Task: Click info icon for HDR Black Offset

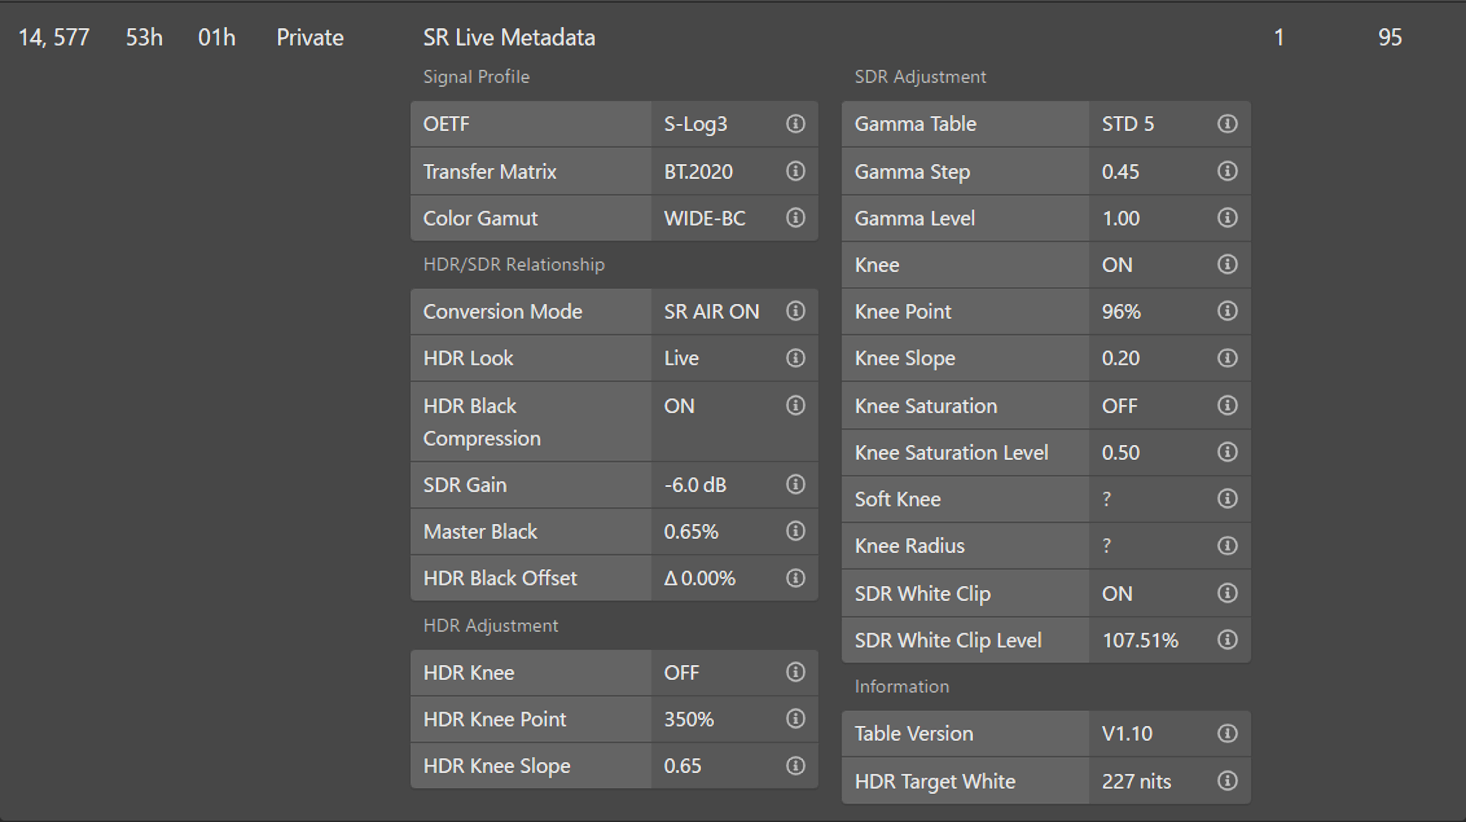Action: (795, 578)
